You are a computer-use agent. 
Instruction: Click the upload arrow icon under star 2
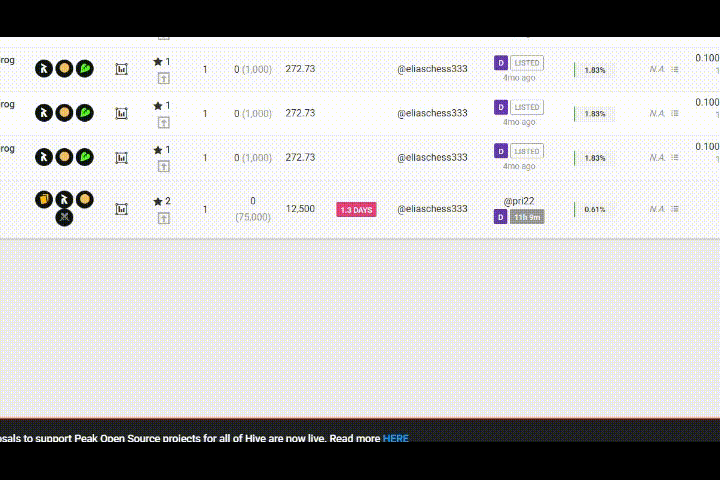[163, 218]
